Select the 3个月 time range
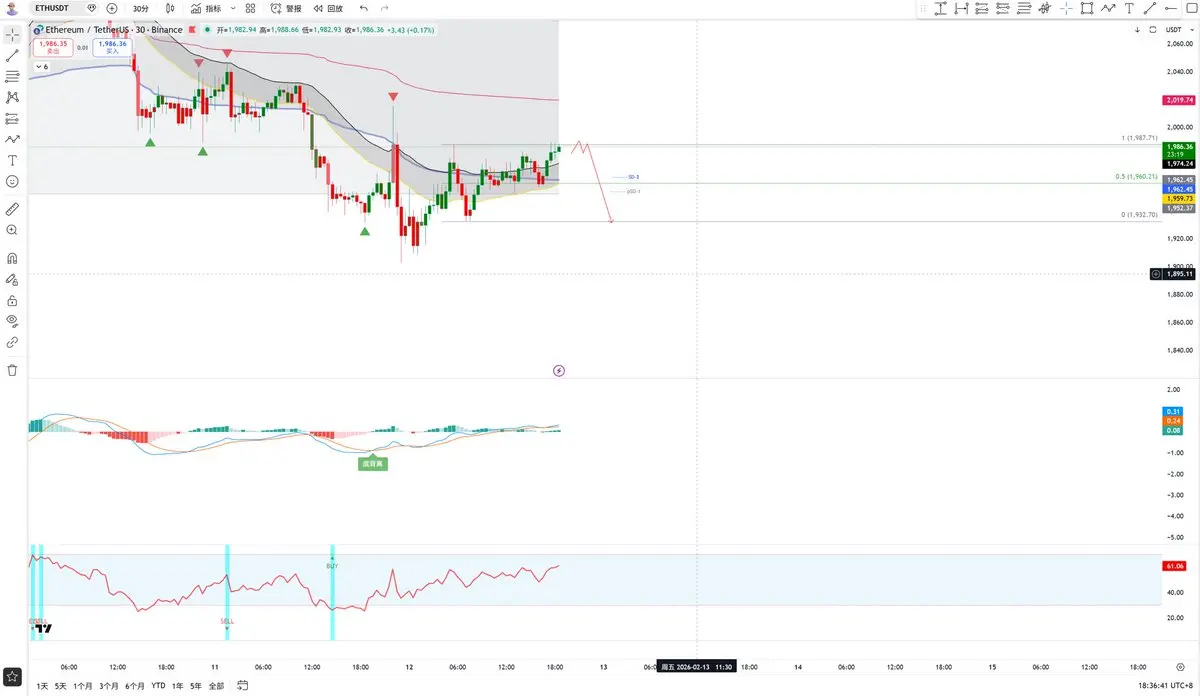Screen dimensions: 1200x696 109,686
